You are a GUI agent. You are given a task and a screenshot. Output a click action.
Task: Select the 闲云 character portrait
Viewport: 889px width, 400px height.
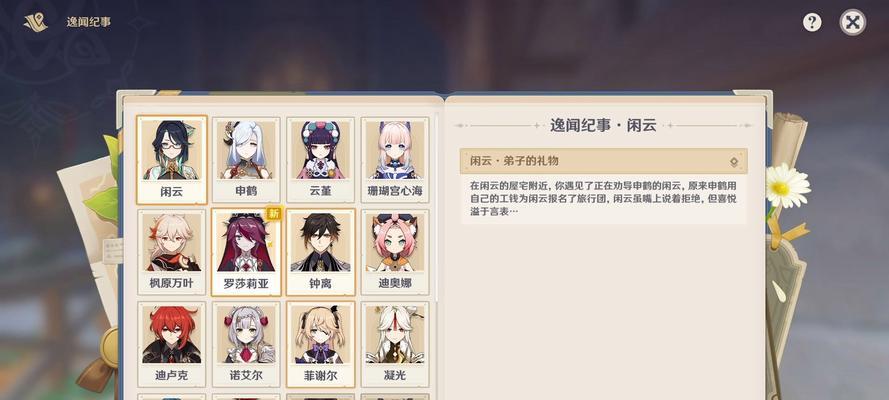(x=171, y=160)
